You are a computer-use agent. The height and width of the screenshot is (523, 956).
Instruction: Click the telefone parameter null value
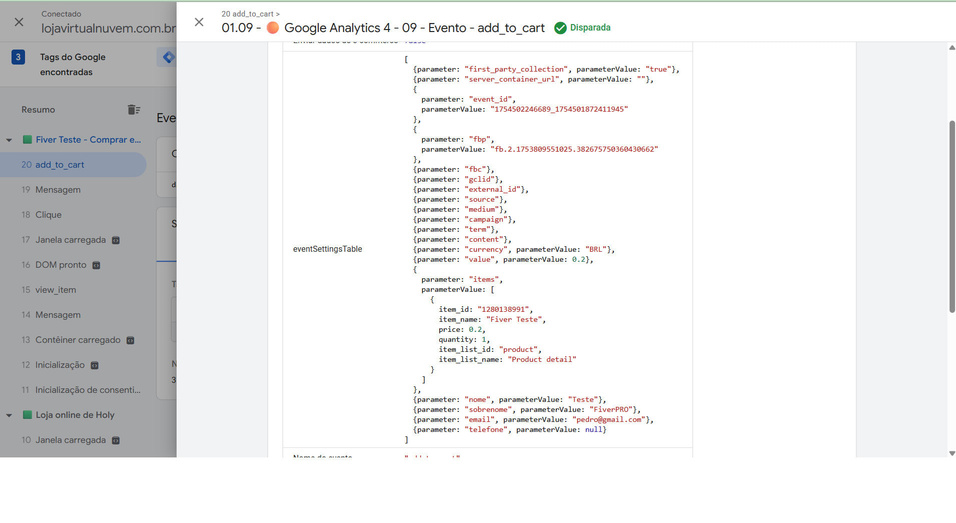pos(594,430)
